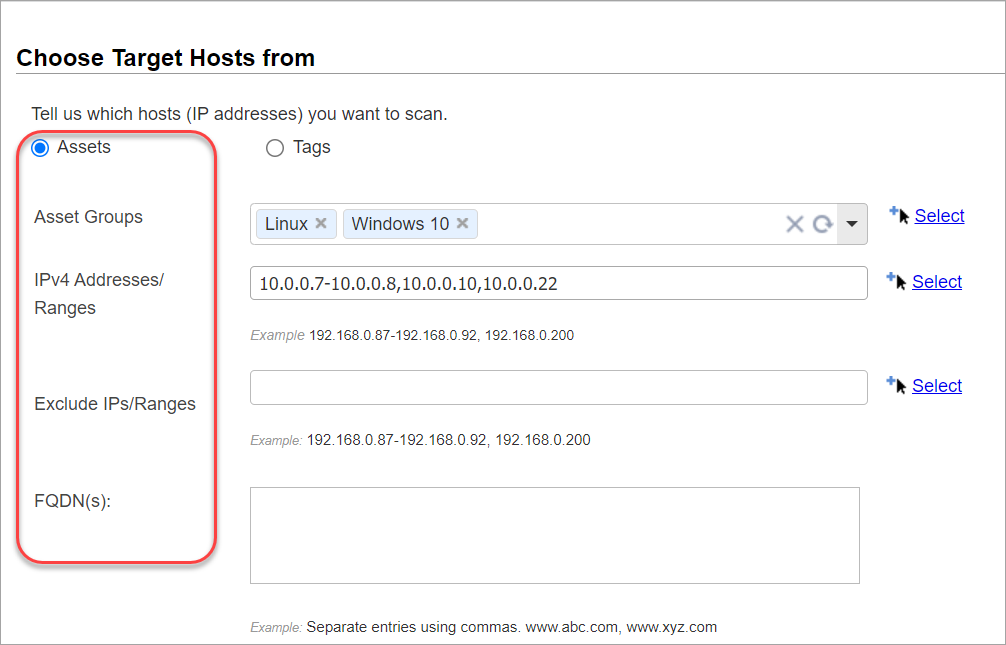
Task: Click the plus-cursor icon beside IPv4 Addresses Select
Action: coord(895,281)
